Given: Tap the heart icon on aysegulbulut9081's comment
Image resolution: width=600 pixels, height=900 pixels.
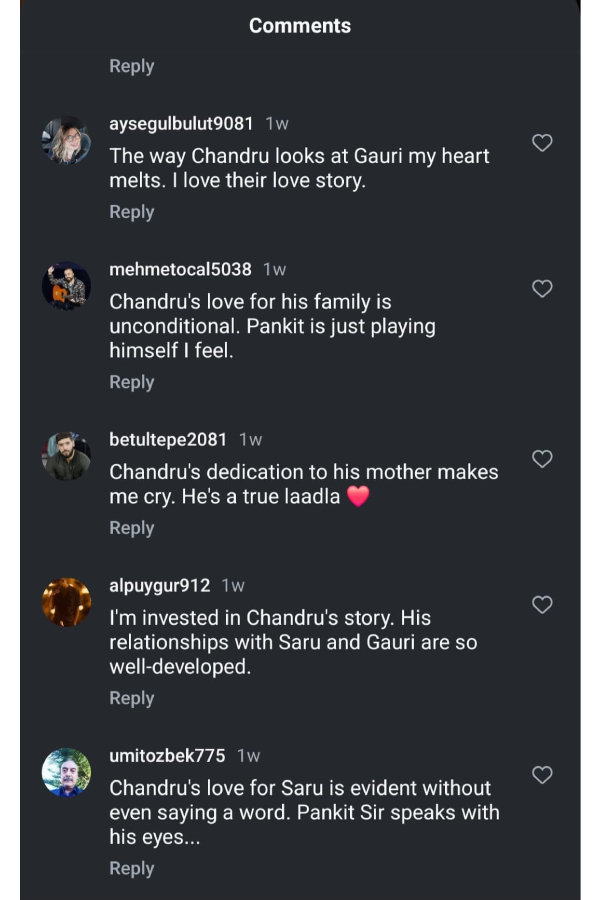Looking at the screenshot, I should tap(542, 143).
